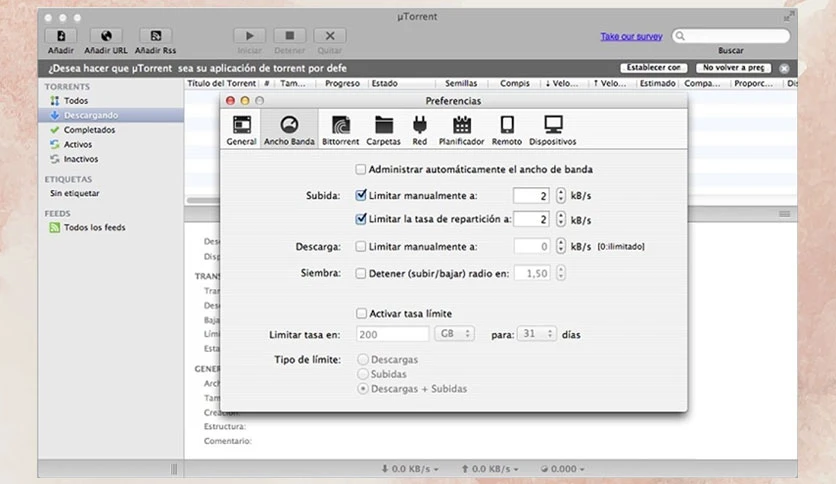
Task: Click No volver a preg button
Action: pos(734,68)
